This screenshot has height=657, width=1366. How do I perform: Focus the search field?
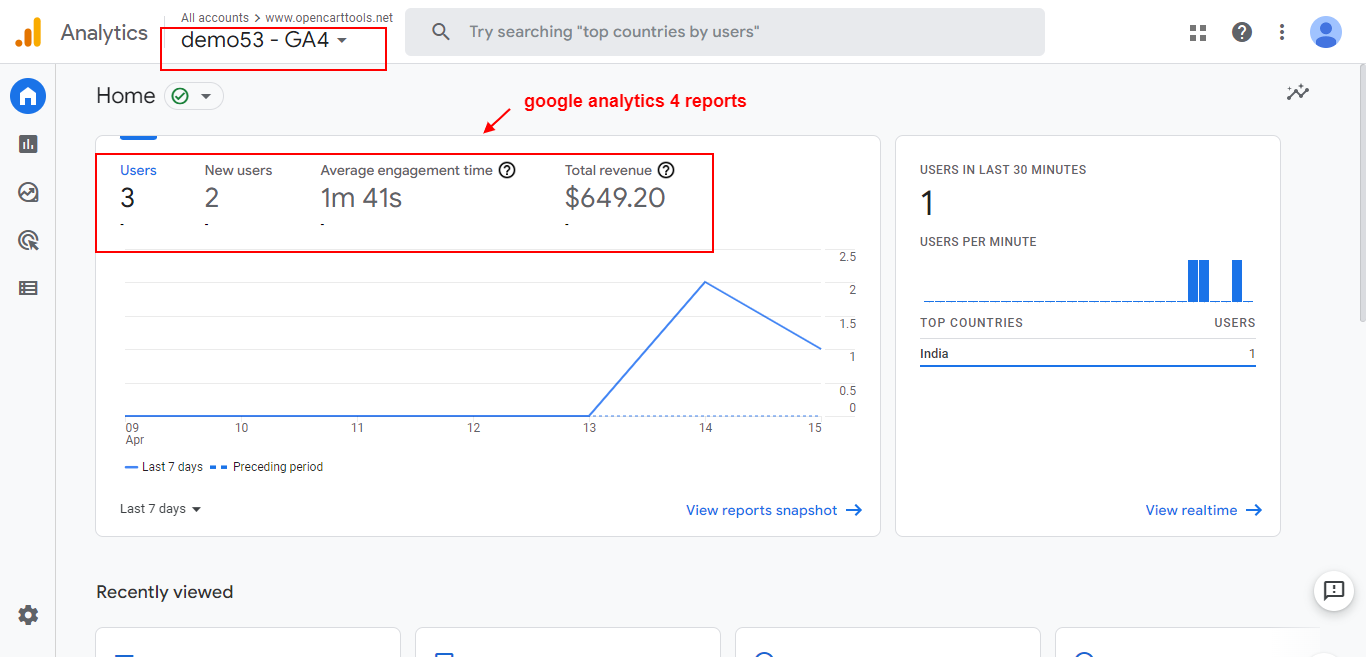[x=725, y=32]
